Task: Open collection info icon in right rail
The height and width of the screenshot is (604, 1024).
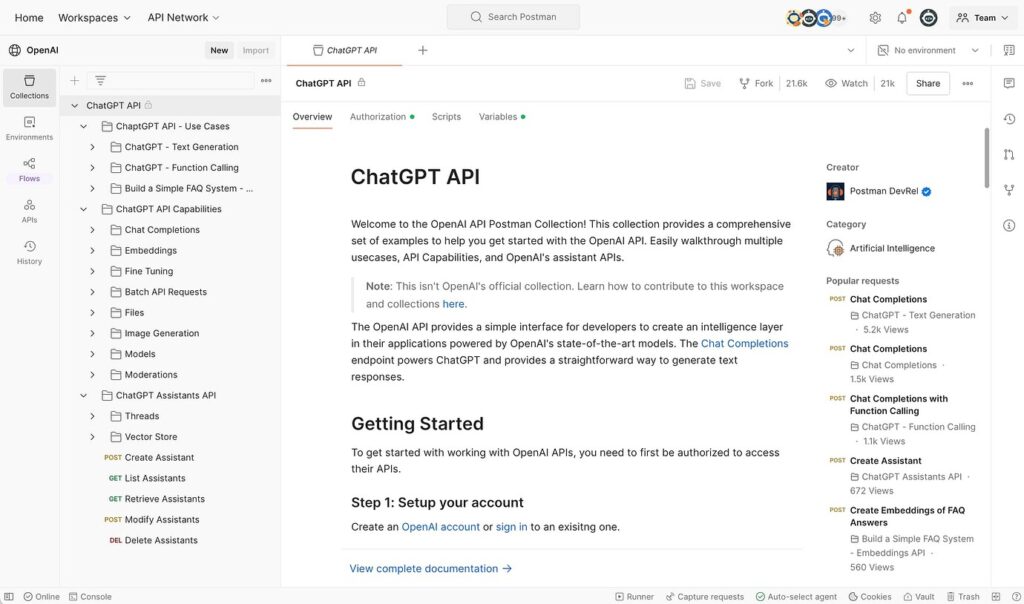Action: [x=1009, y=226]
